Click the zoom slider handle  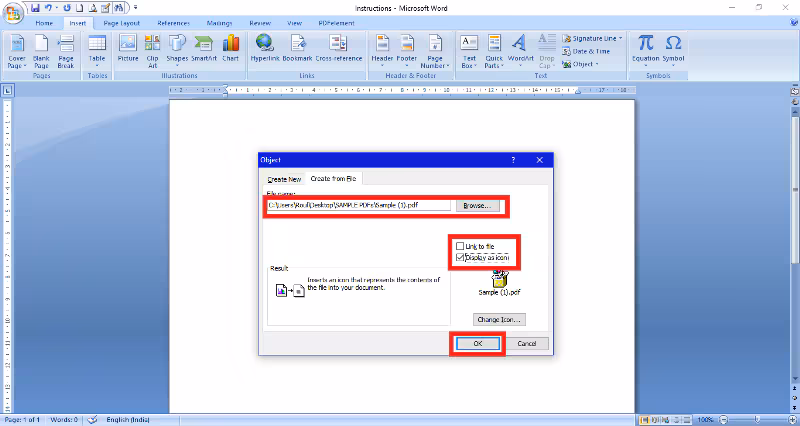pyautogui.click(x=757, y=420)
